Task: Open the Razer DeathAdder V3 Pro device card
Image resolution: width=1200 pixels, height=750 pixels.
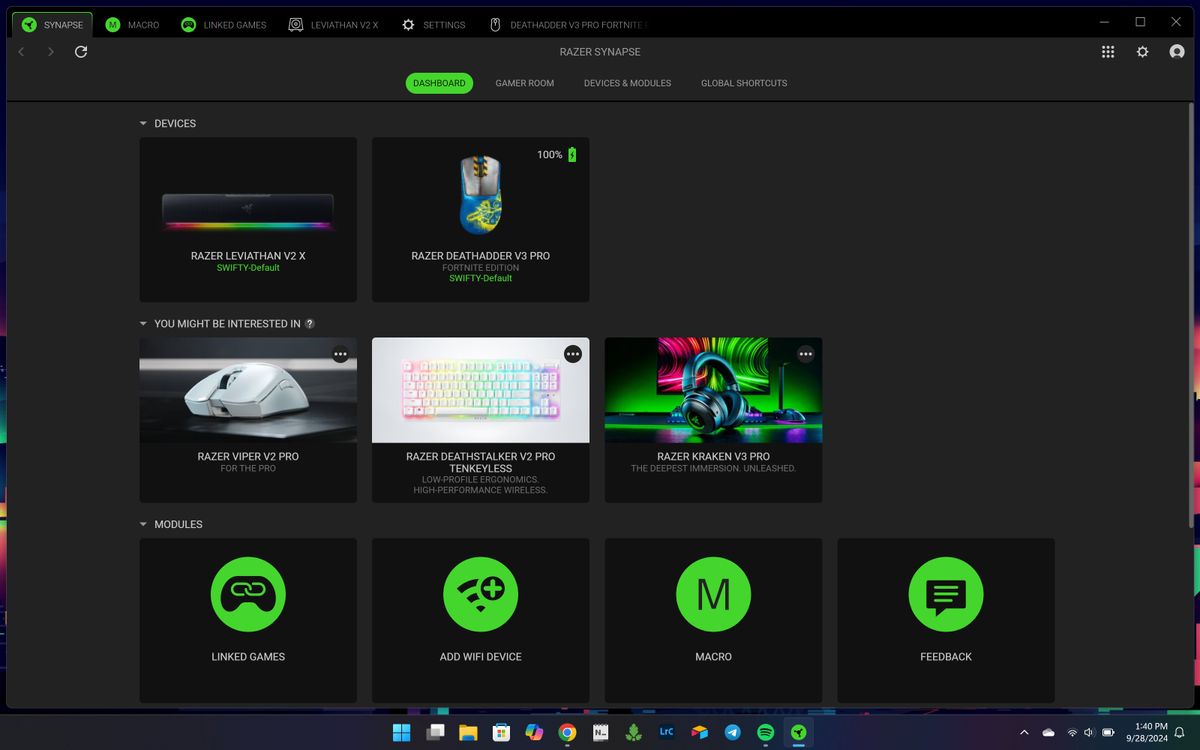Action: (480, 219)
